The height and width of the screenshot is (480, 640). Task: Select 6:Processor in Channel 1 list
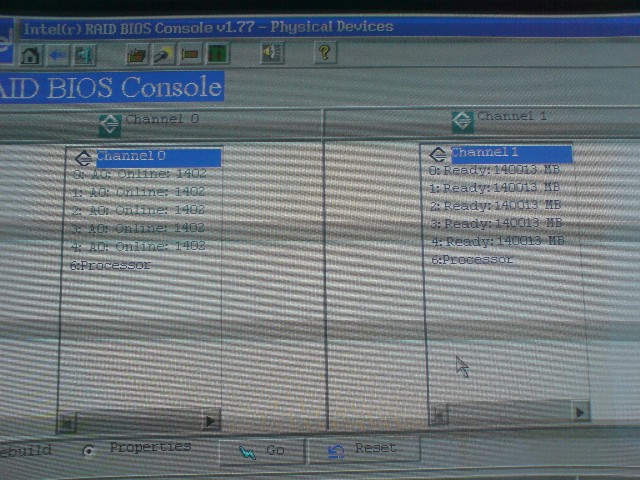472,260
